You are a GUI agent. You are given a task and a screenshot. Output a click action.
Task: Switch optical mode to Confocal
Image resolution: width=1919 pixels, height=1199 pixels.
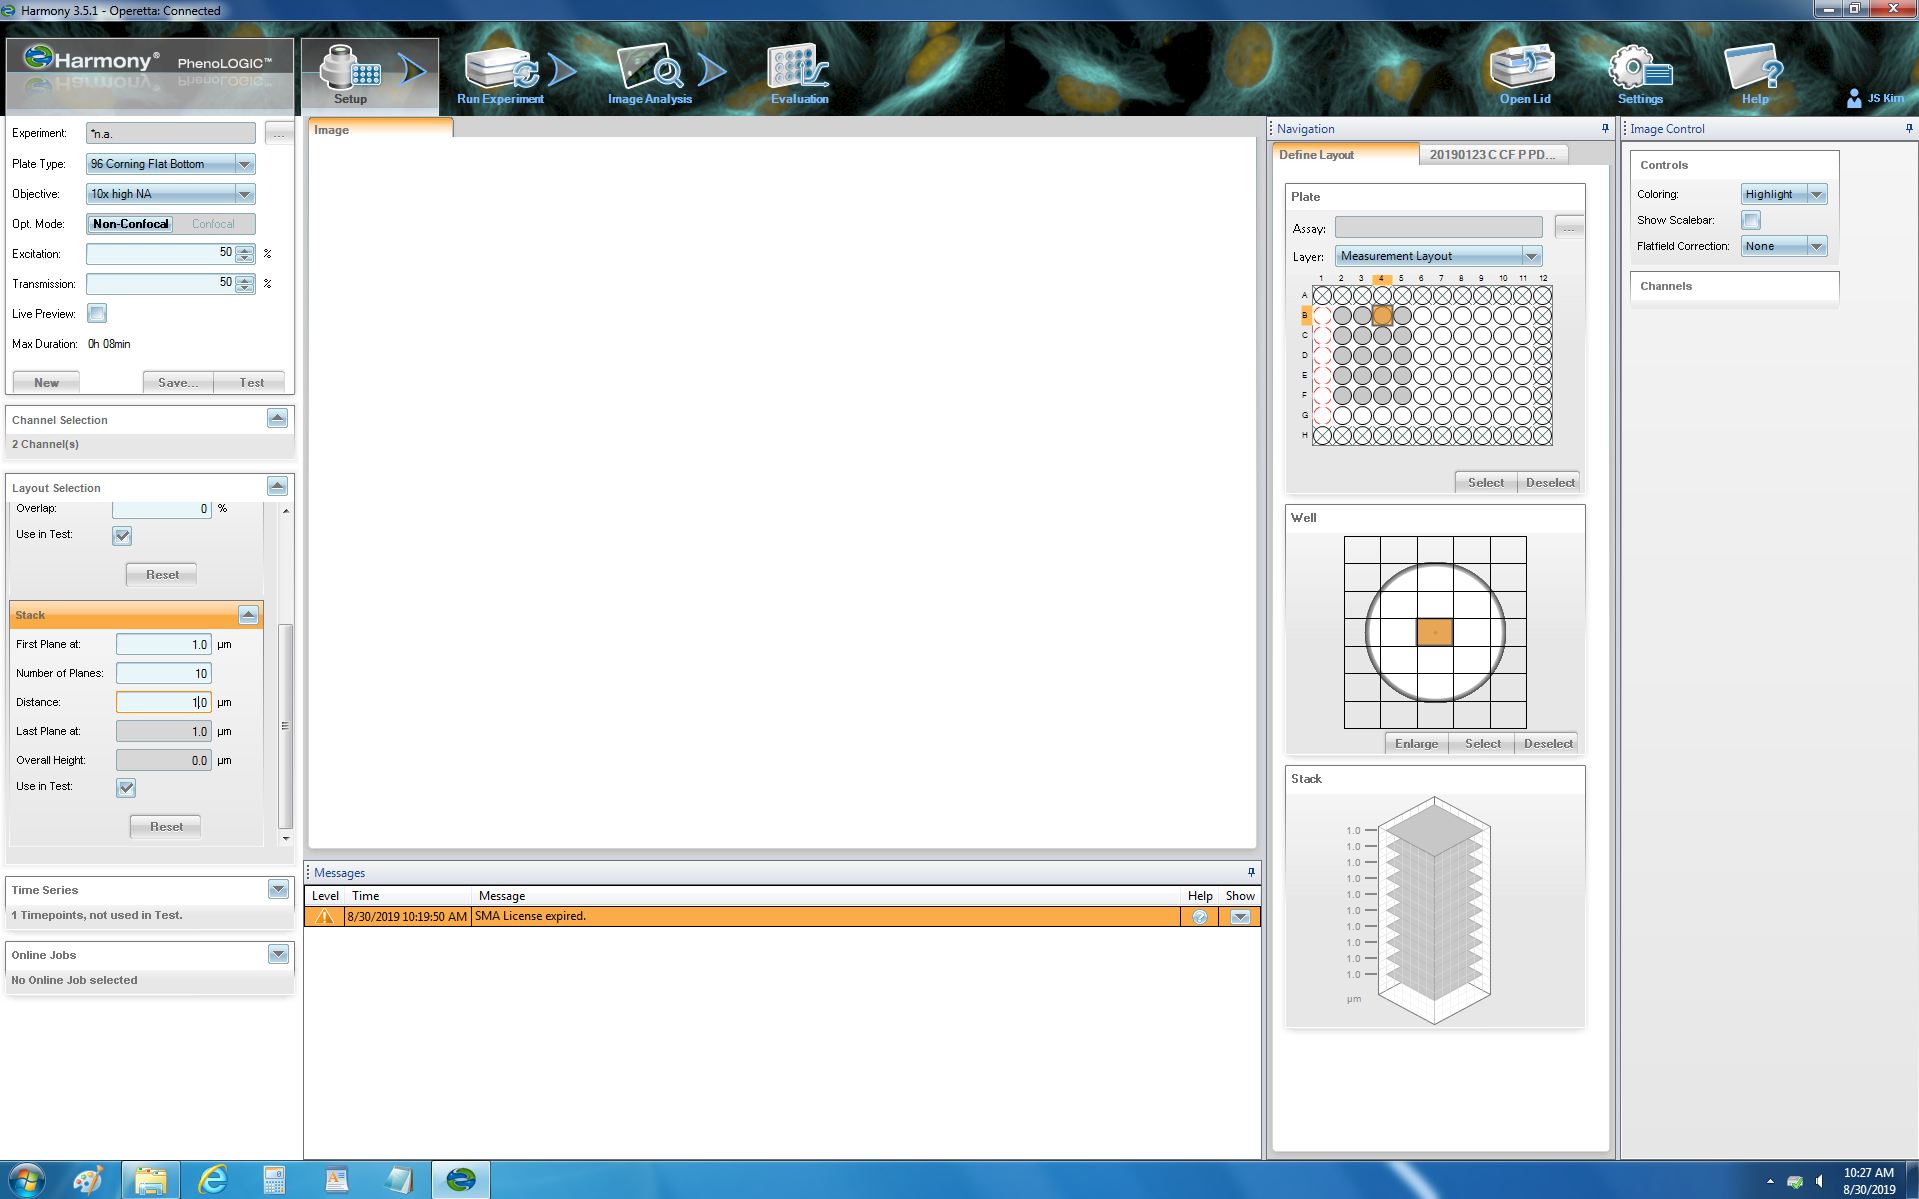213,224
